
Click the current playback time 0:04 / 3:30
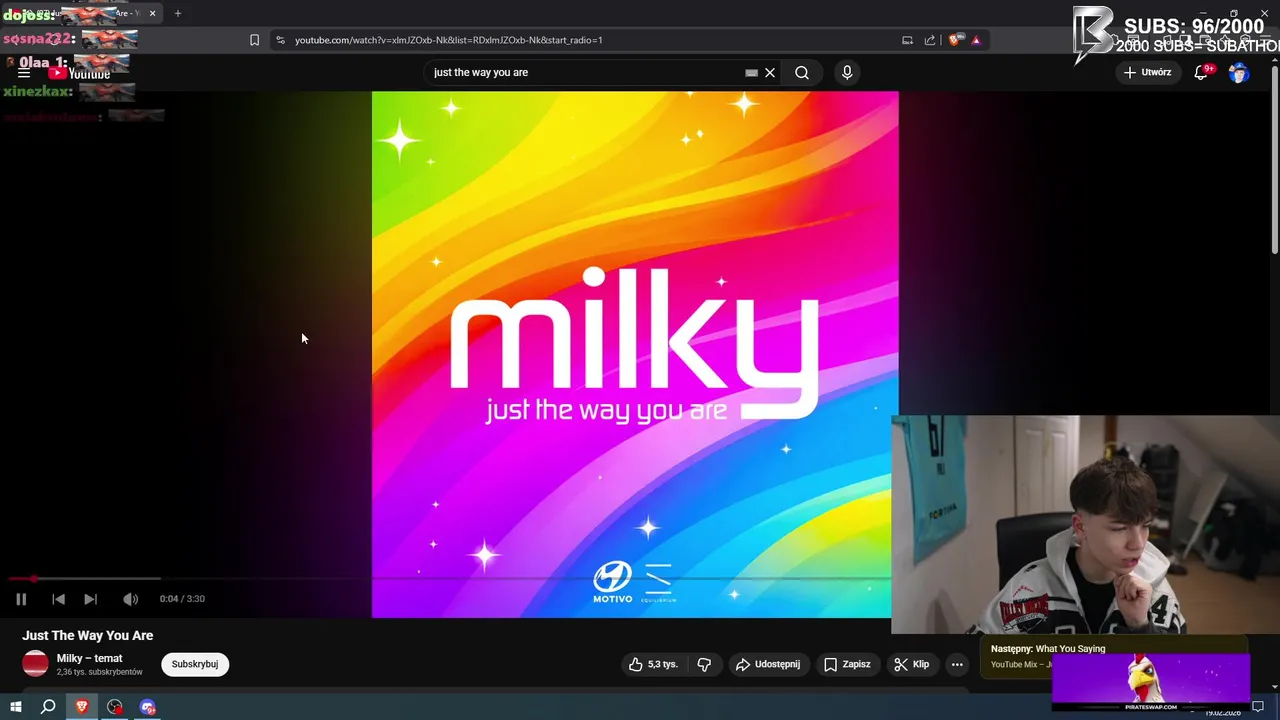pos(182,599)
